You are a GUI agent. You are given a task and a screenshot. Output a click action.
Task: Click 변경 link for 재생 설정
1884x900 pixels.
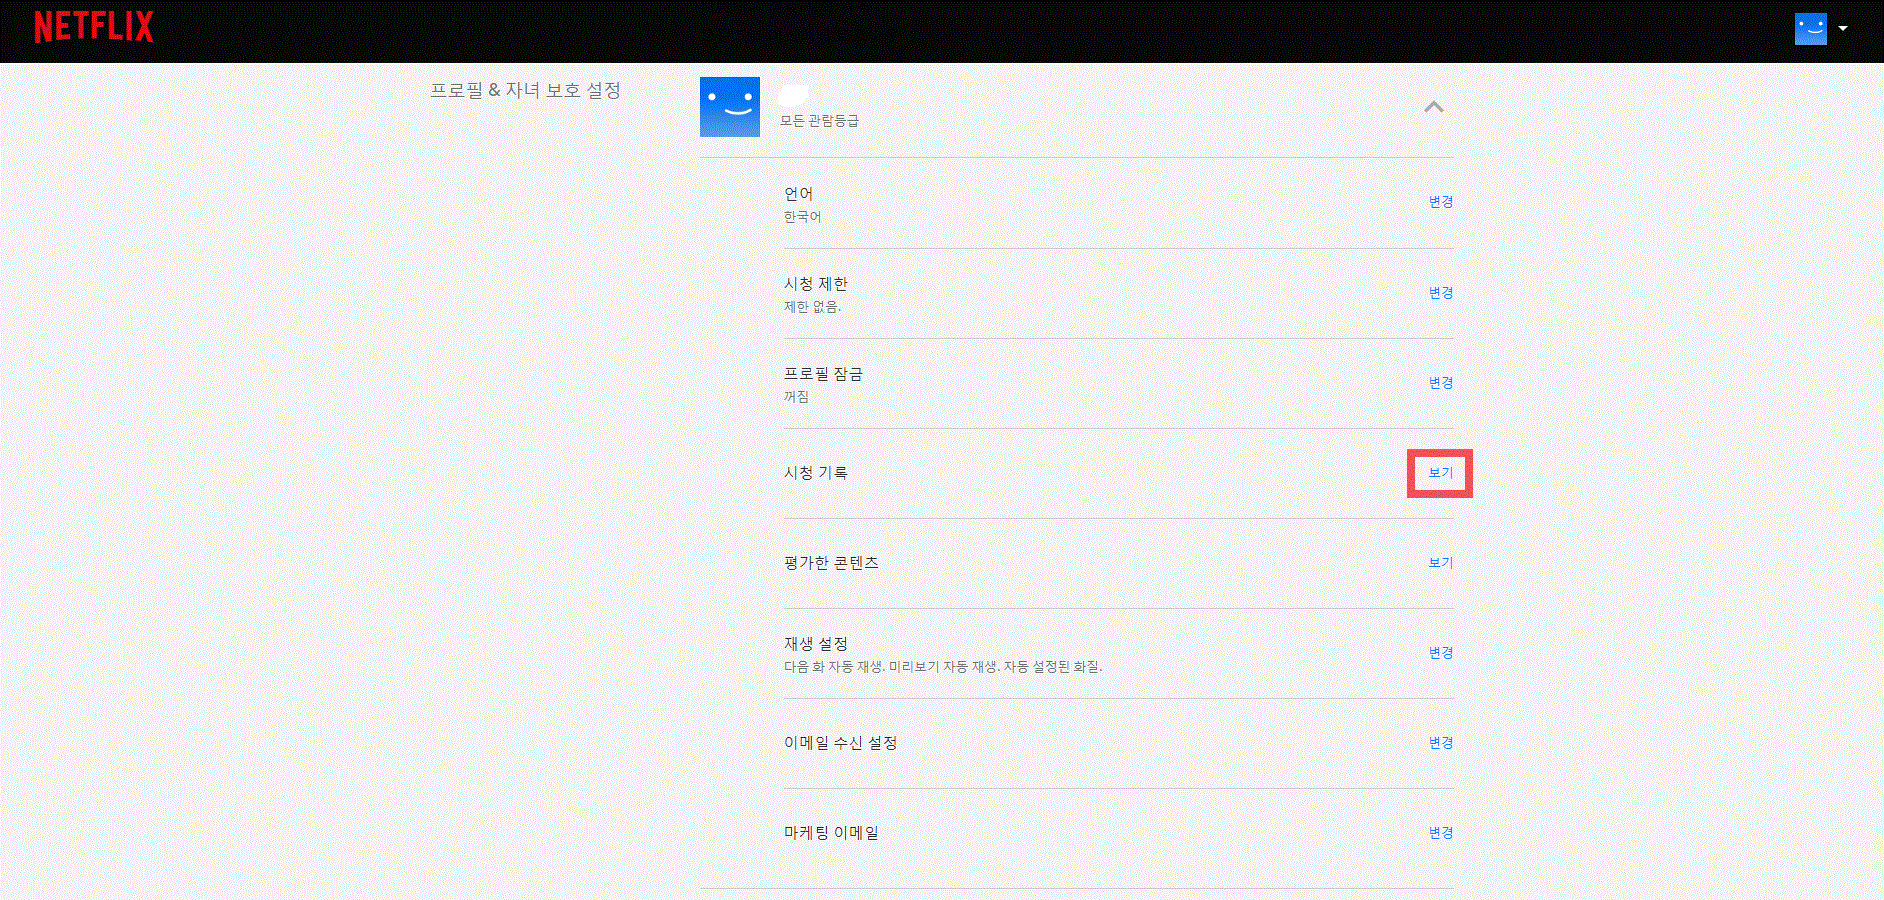(1441, 653)
